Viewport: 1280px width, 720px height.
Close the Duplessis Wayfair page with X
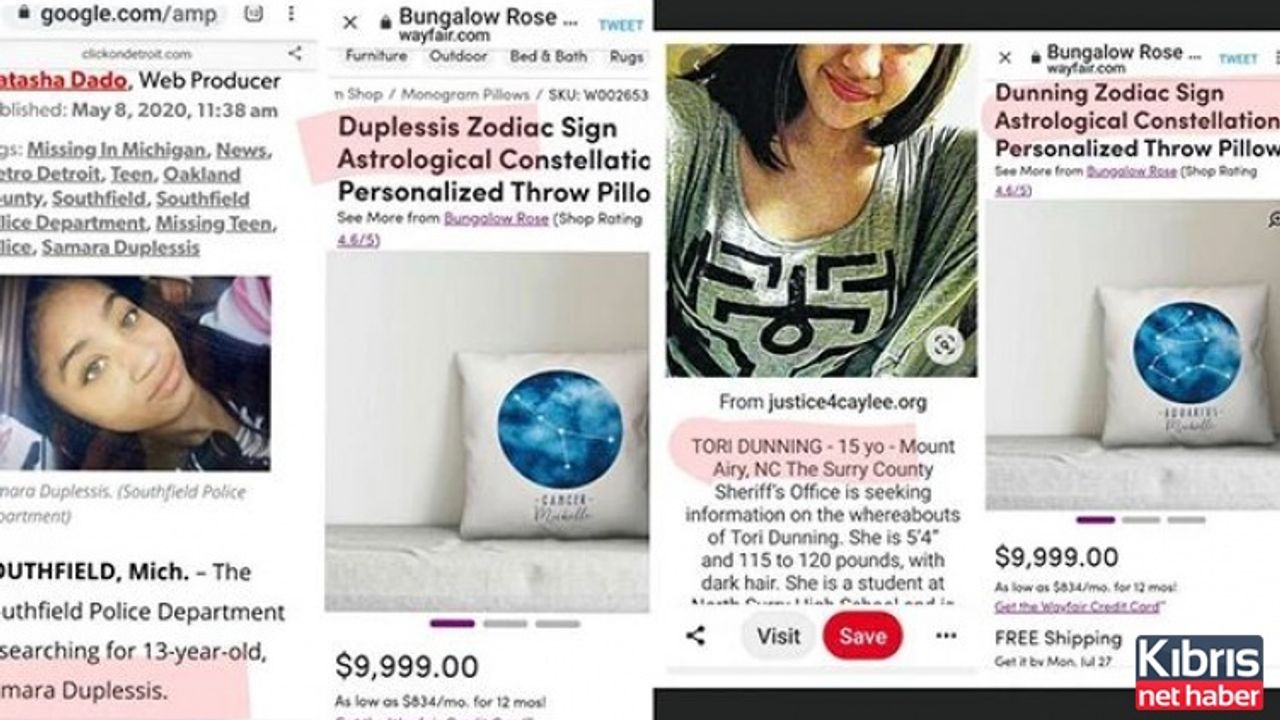tap(349, 23)
